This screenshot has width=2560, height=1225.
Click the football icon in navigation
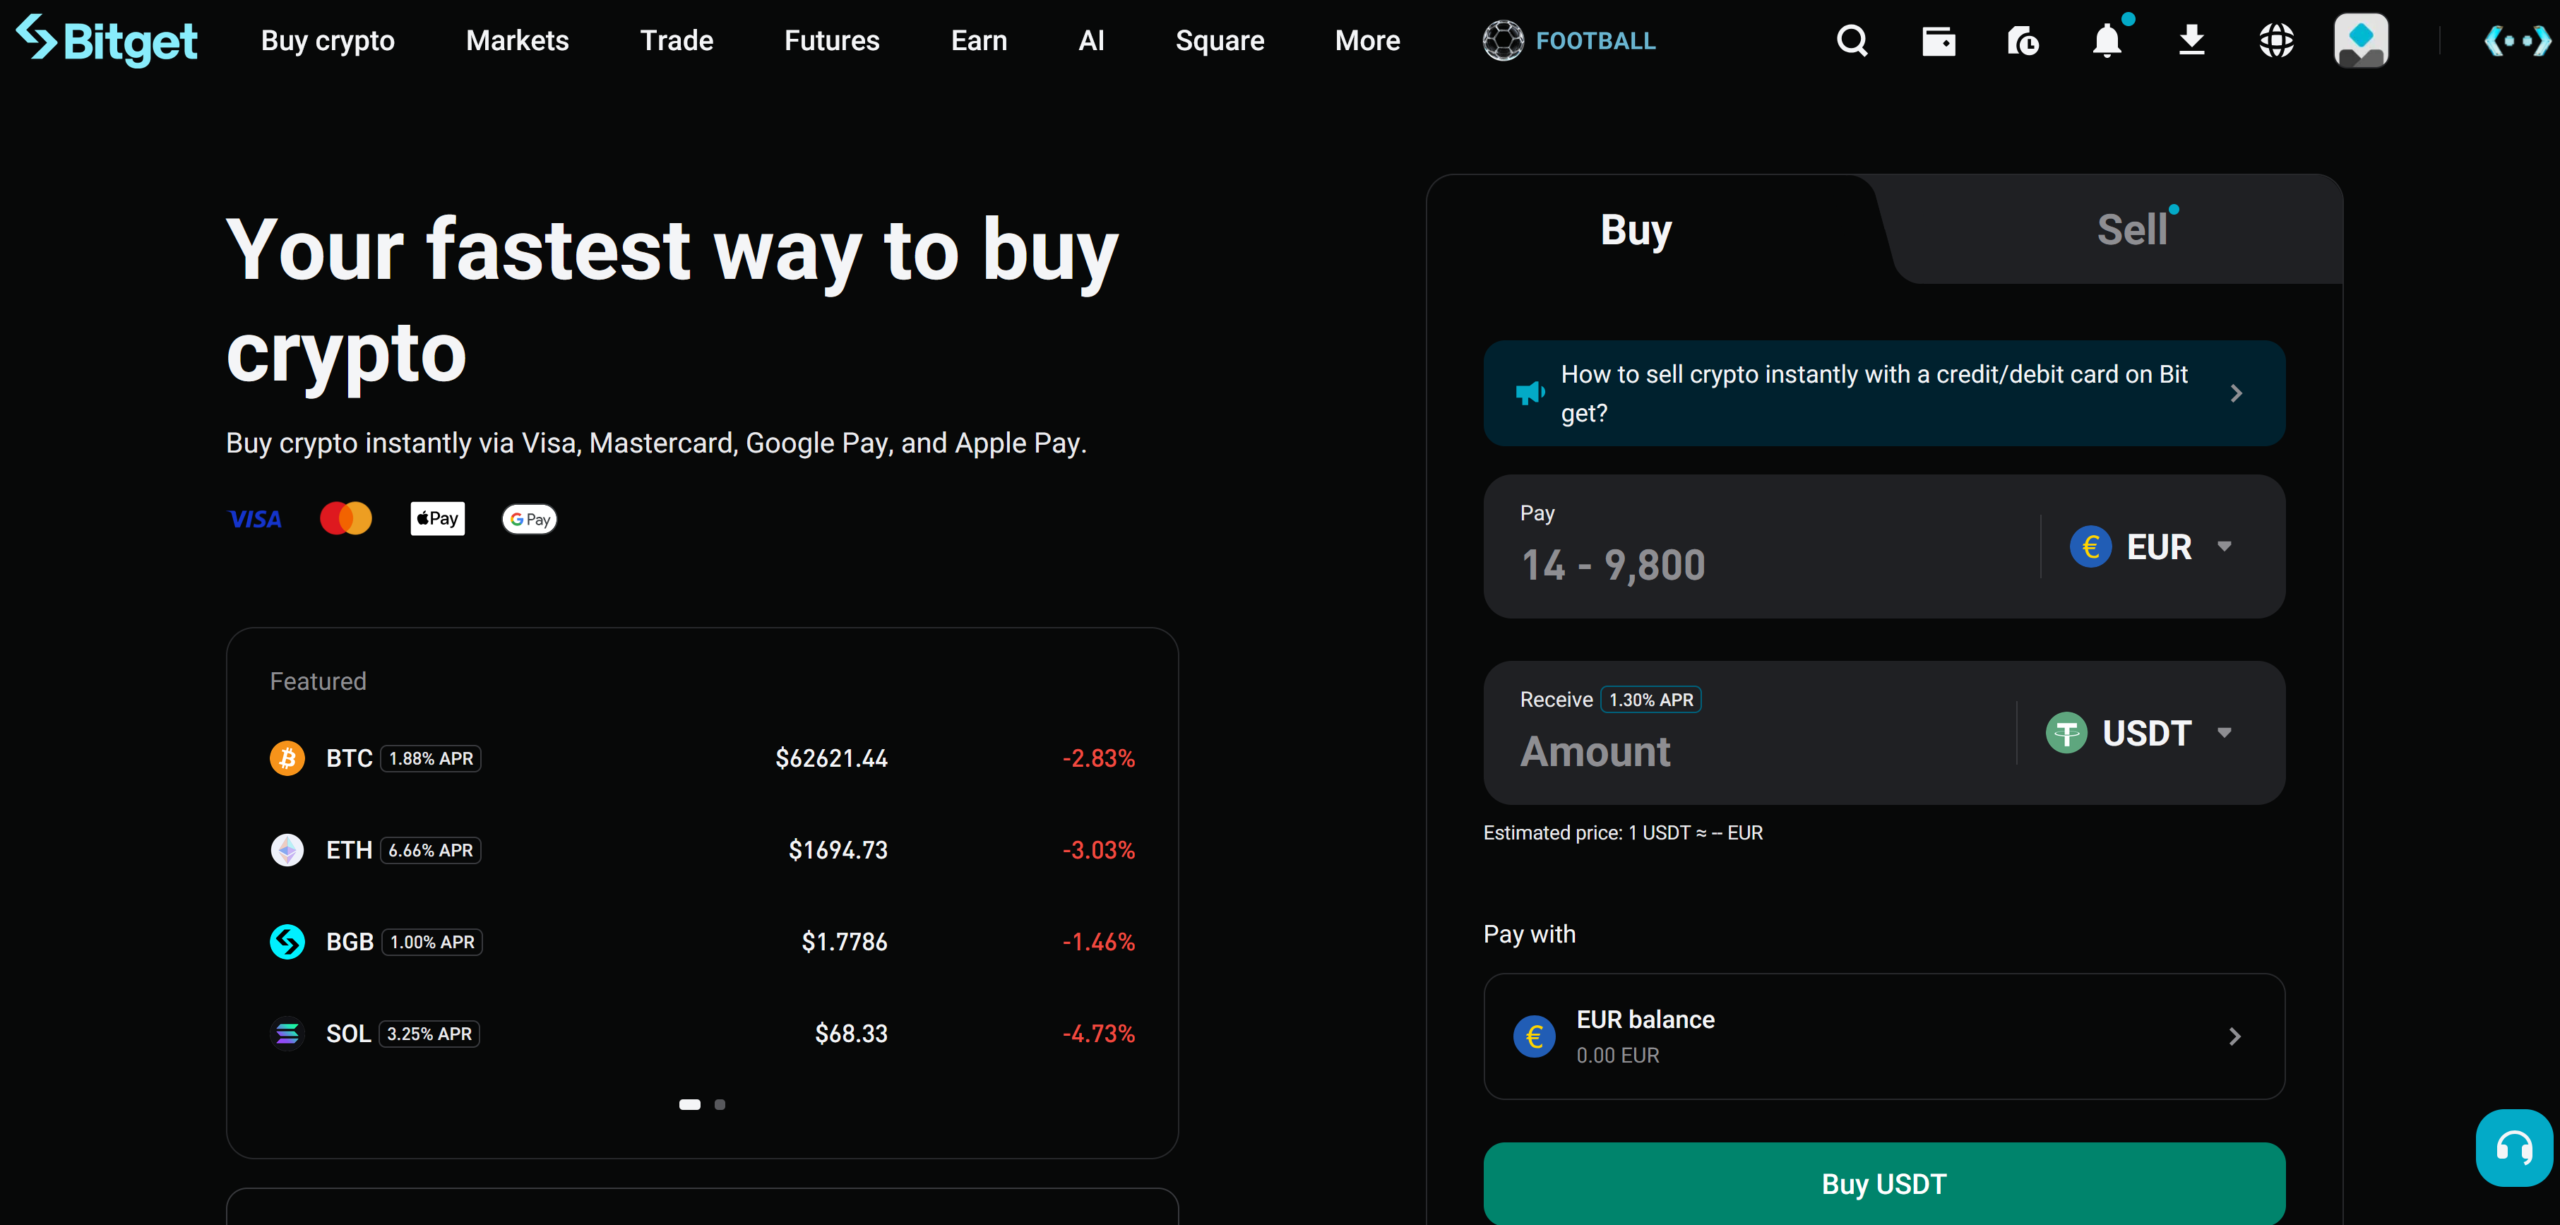coord(1503,41)
